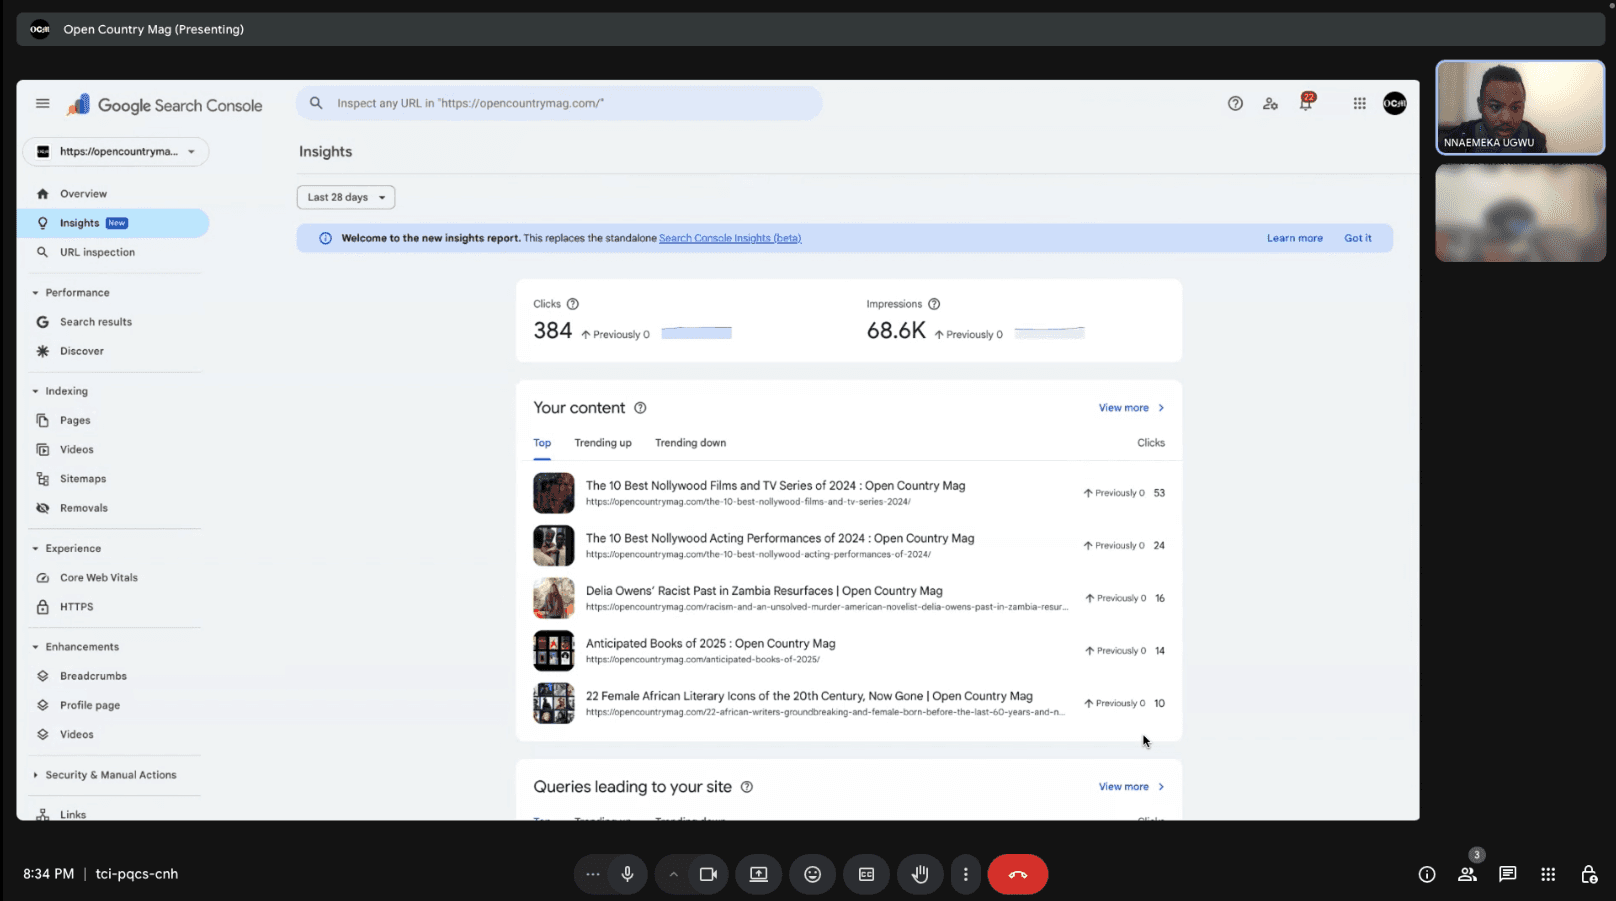The height and width of the screenshot is (901, 1616).
Task: Open the notifications bell with badge
Action: [1306, 102]
